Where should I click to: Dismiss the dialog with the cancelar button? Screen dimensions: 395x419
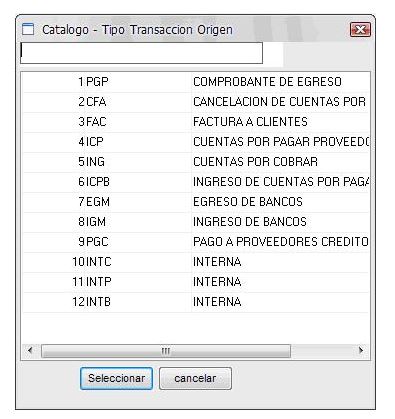click(195, 378)
